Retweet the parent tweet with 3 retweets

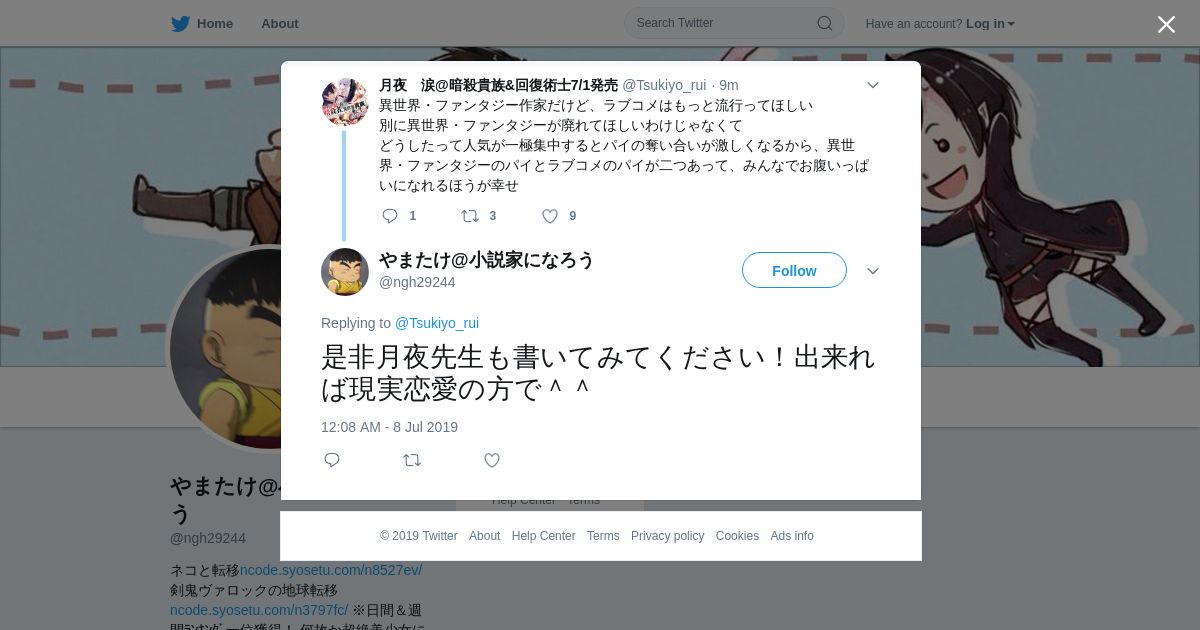469,216
